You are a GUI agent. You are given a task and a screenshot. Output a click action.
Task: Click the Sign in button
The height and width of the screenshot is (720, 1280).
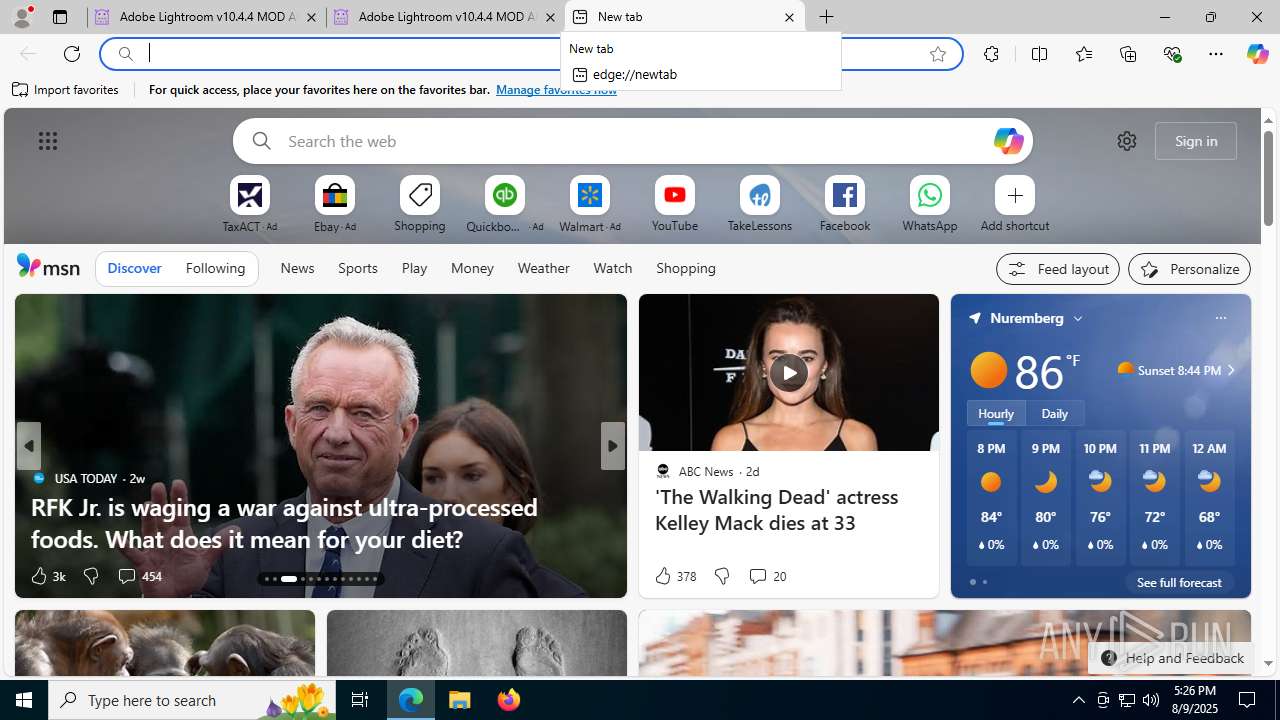point(1196,141)
